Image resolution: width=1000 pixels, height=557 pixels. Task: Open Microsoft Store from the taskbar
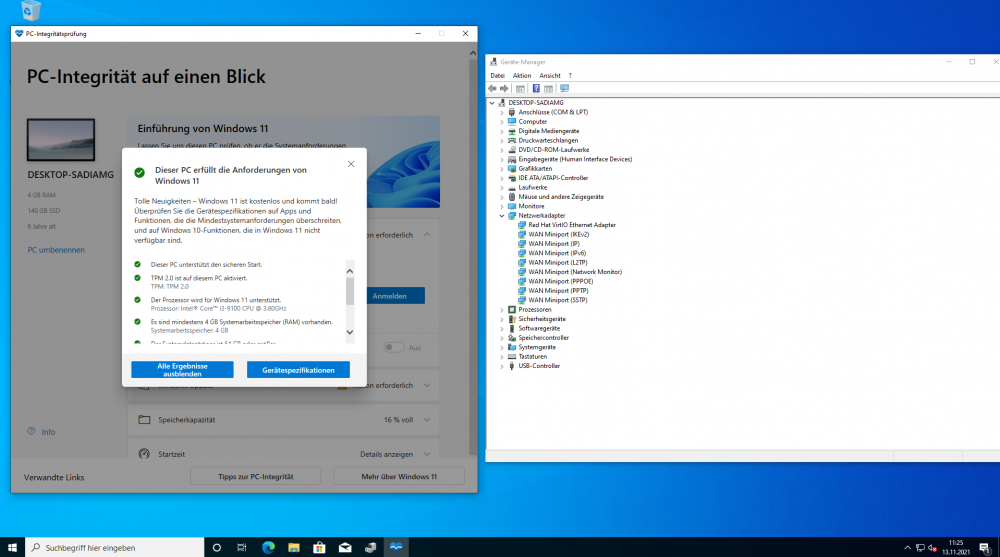coord(320,547)
